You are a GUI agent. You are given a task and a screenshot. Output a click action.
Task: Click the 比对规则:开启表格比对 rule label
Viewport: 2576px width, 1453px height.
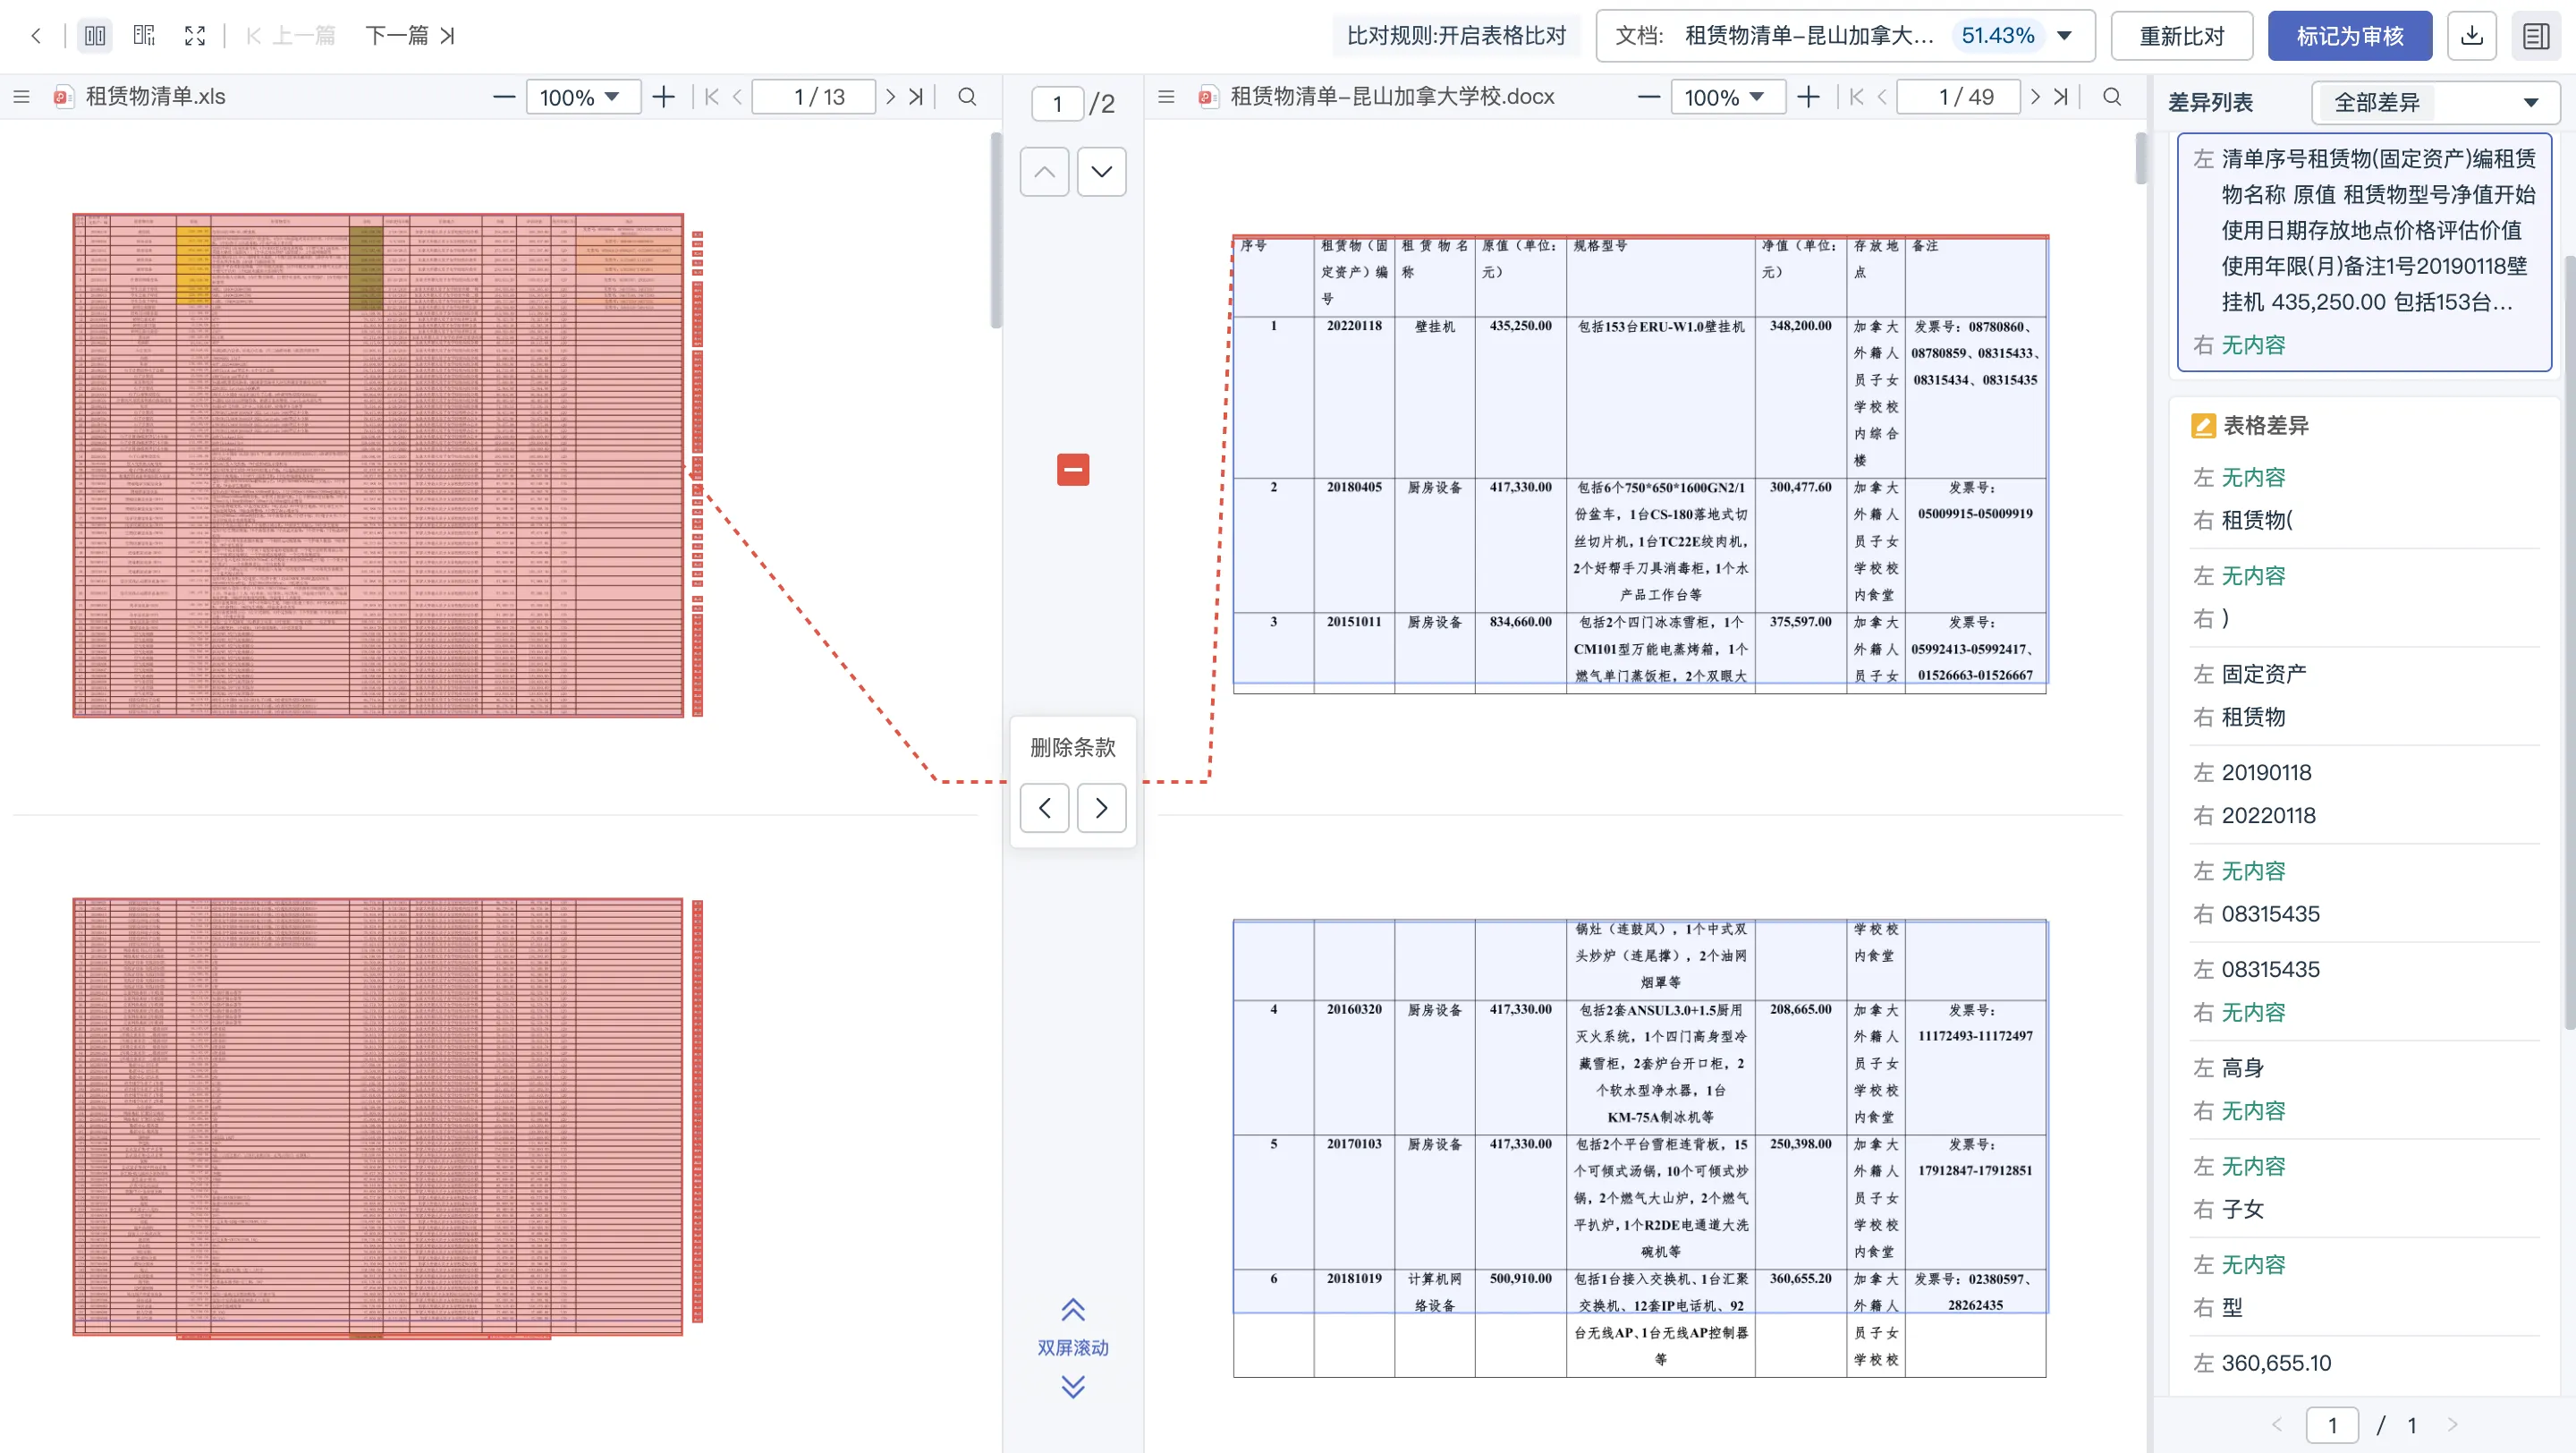click(x=1456, y=36)
